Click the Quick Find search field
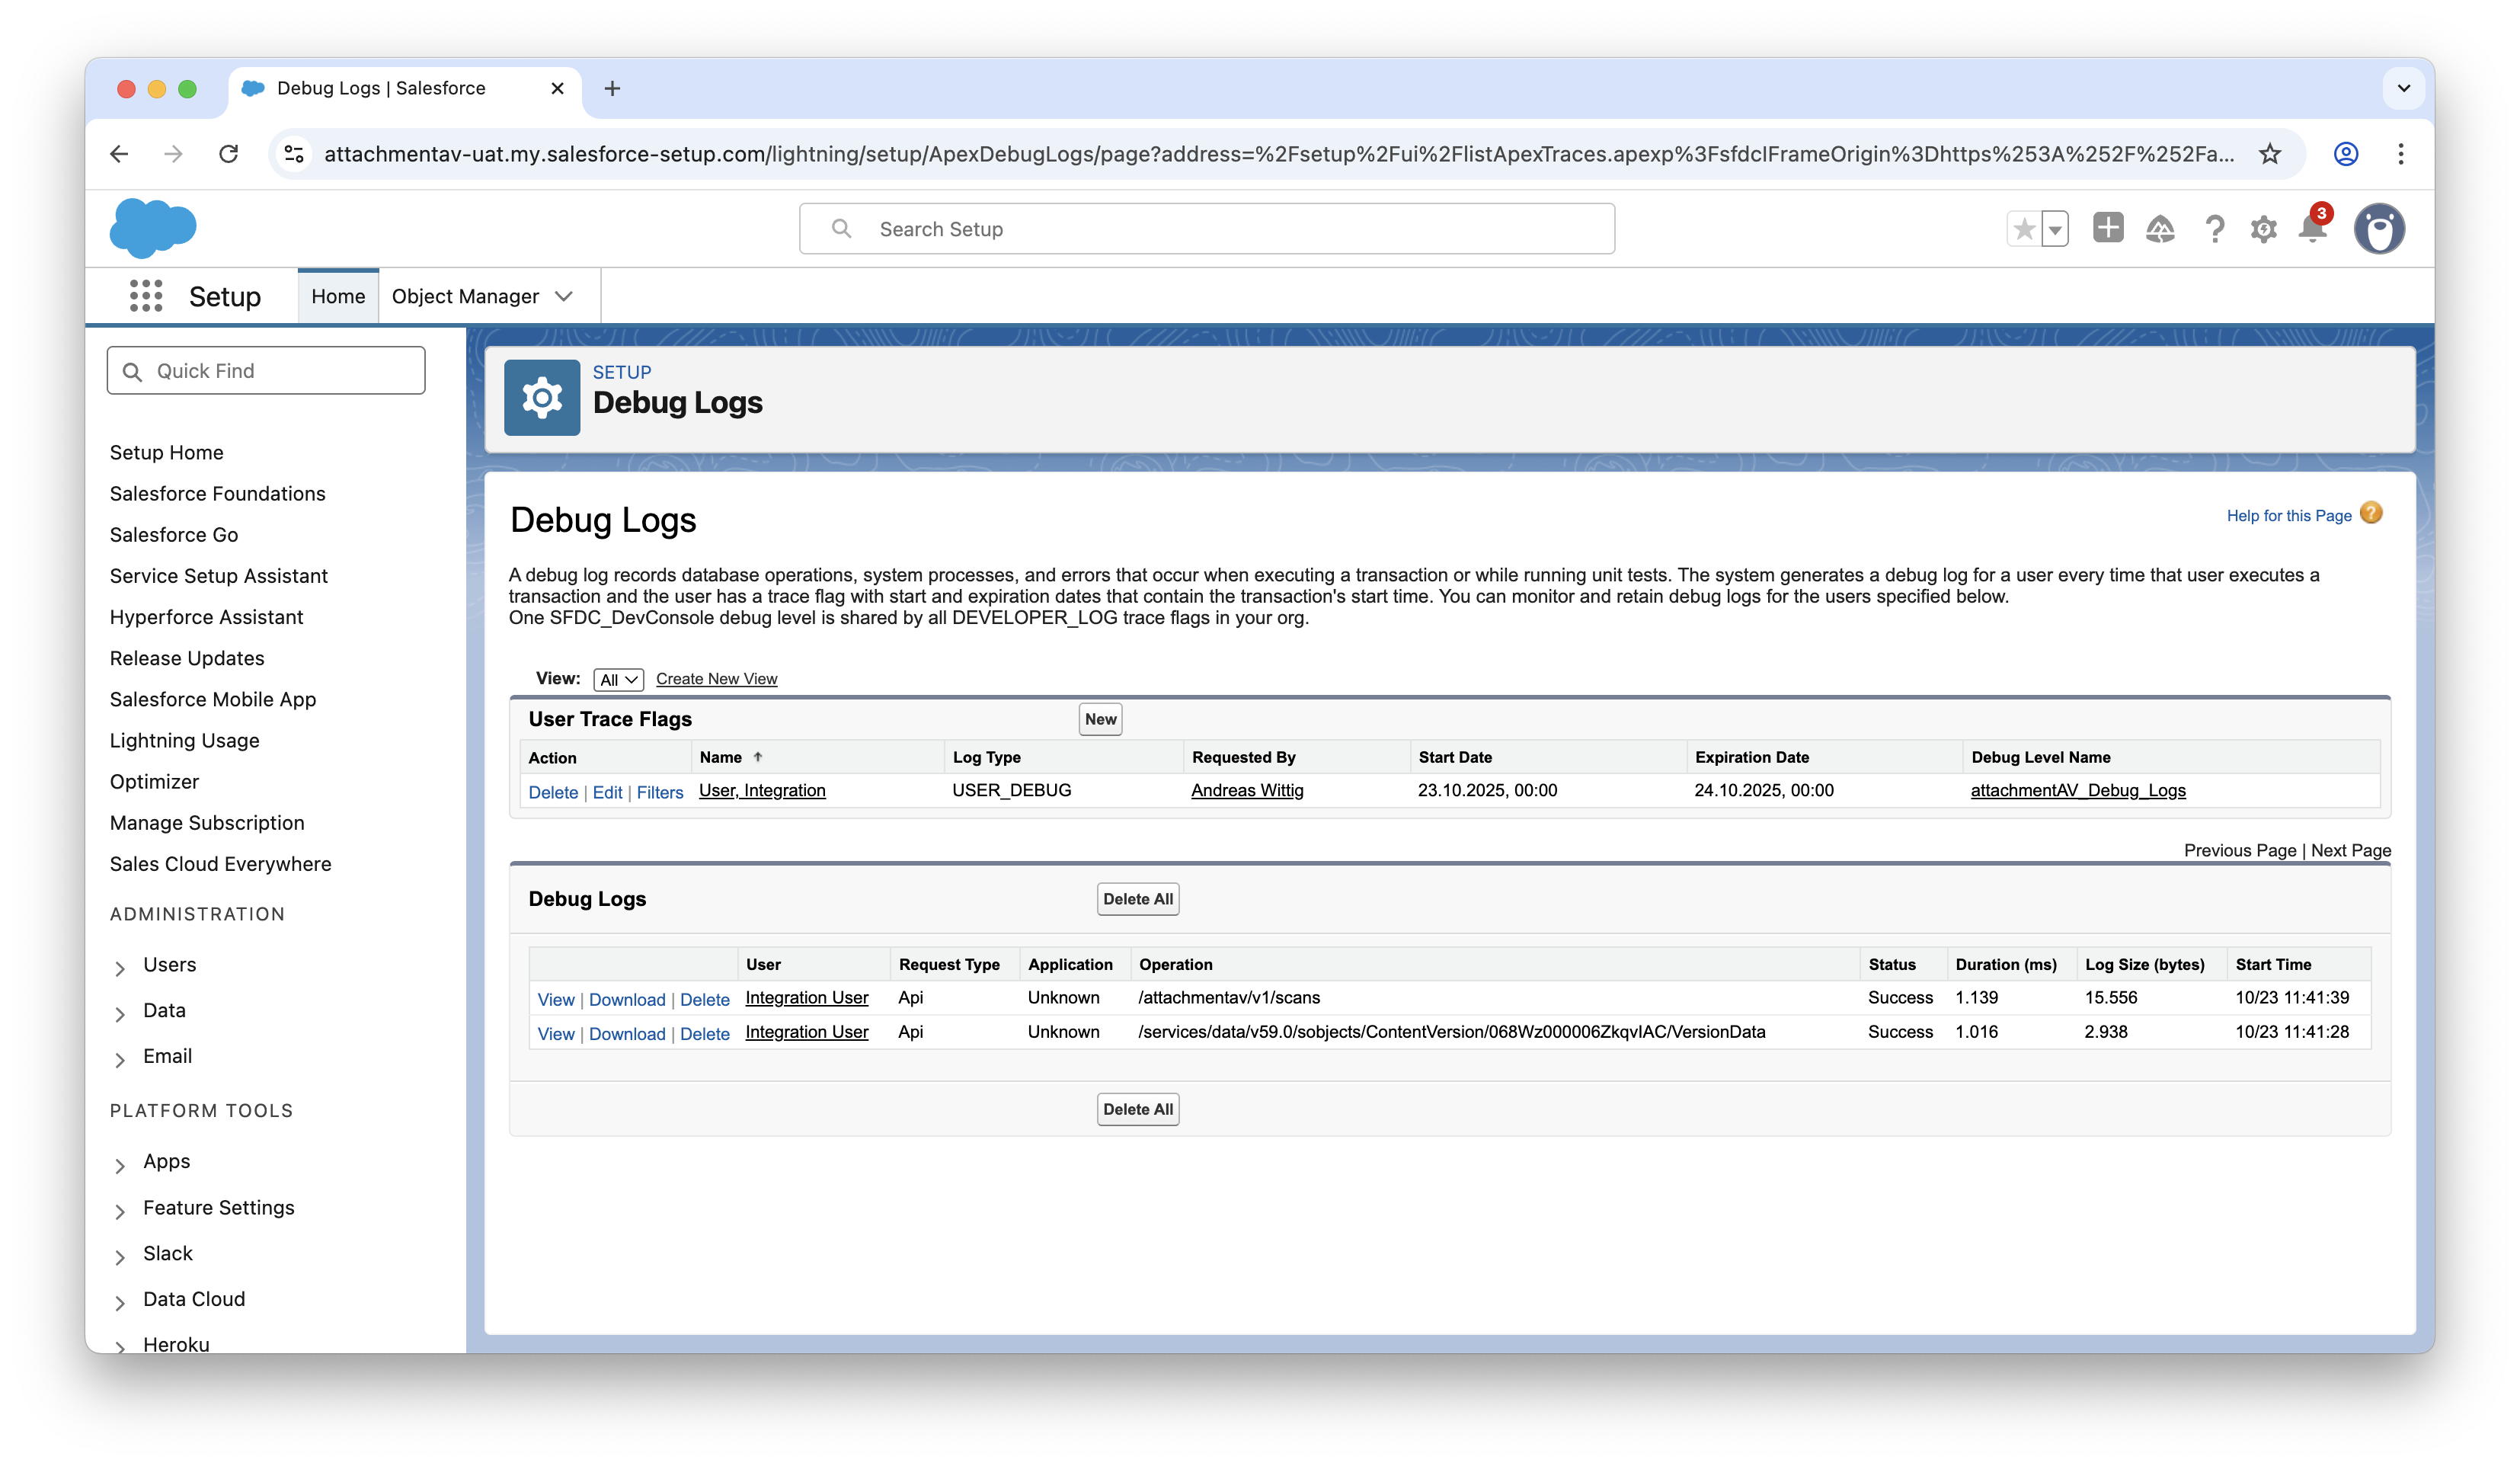2520x1466 pixels. click(x=266, y=371)
